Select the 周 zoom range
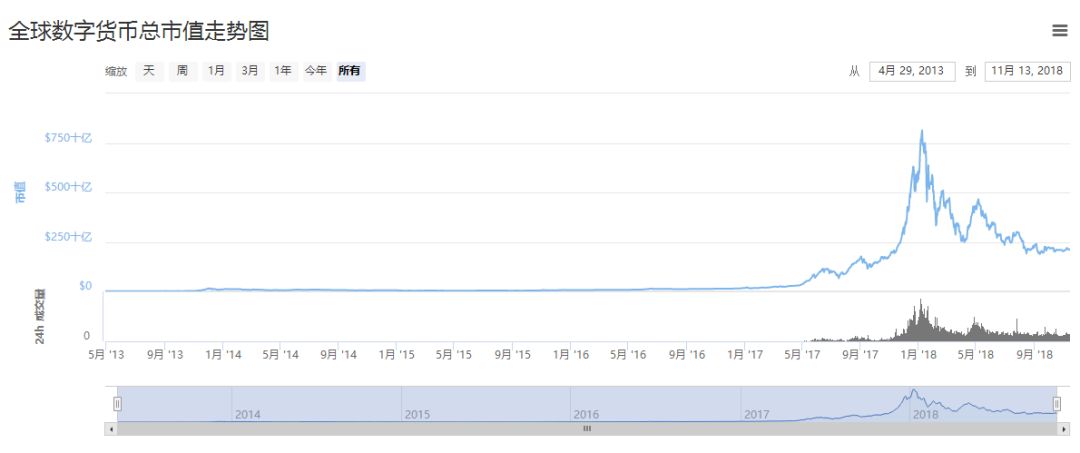1080x453 pixels. point(182,71)
